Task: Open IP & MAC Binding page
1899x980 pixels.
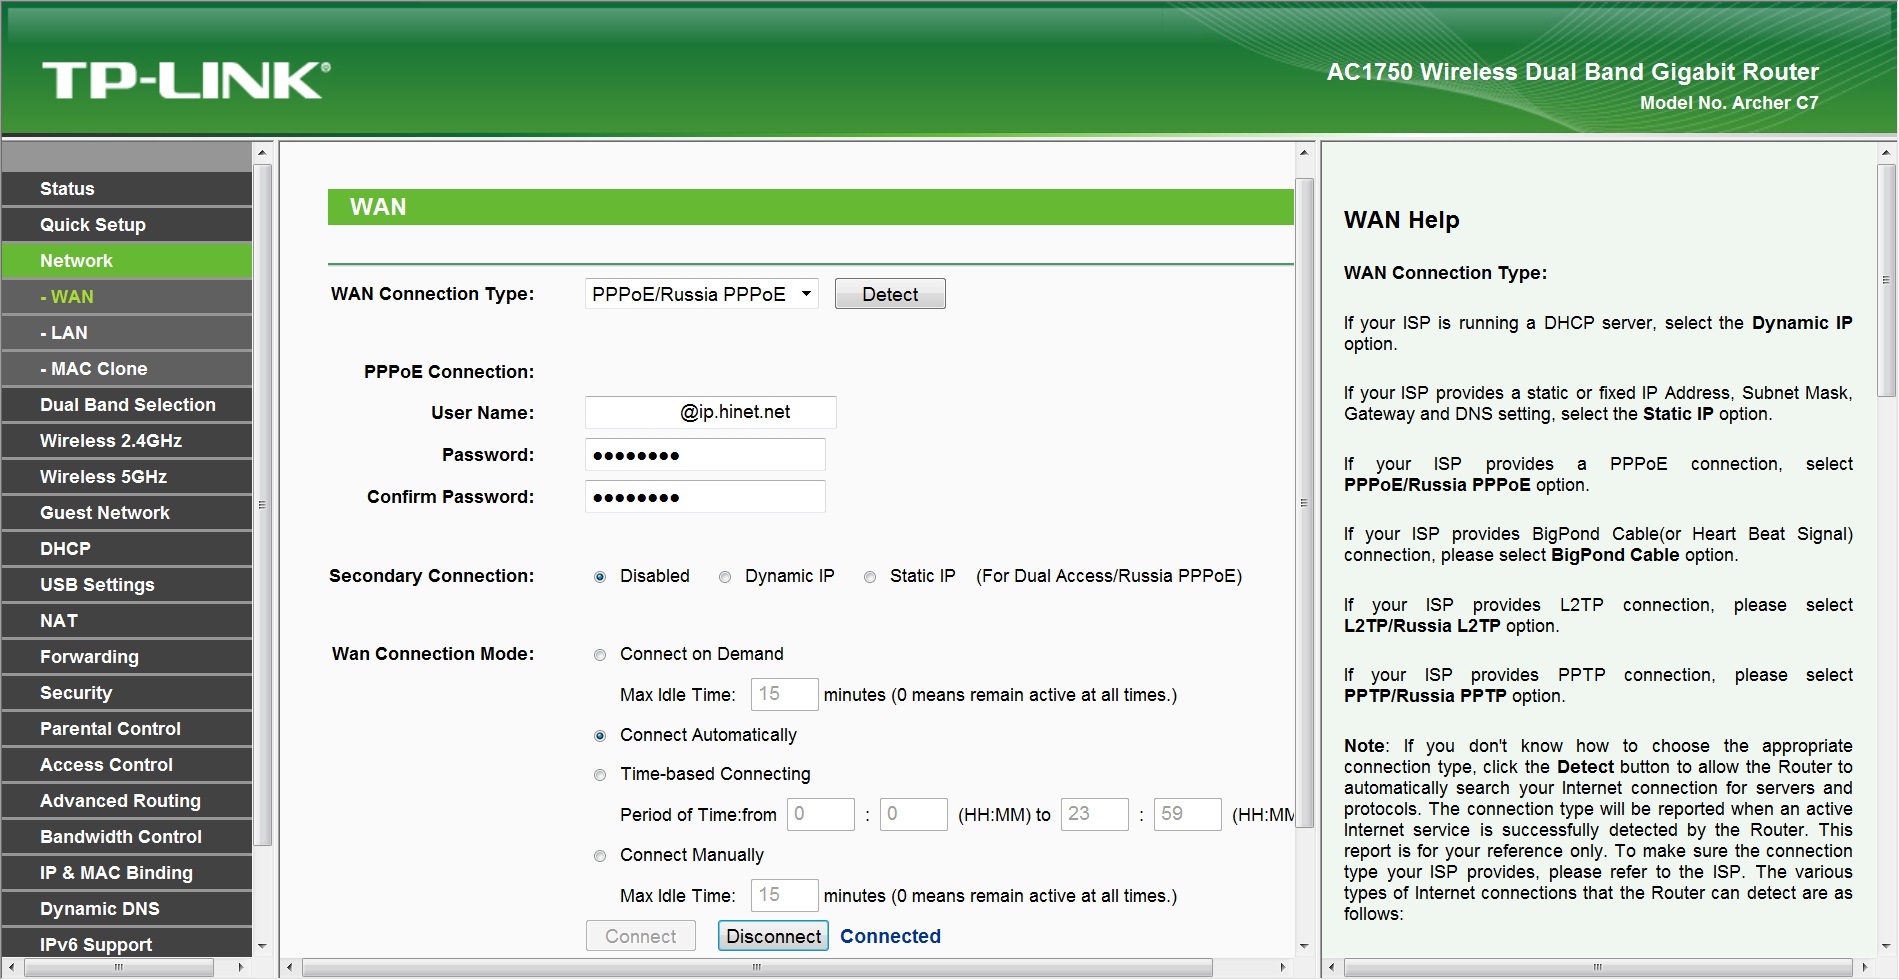Action: [x=127, y=873]
